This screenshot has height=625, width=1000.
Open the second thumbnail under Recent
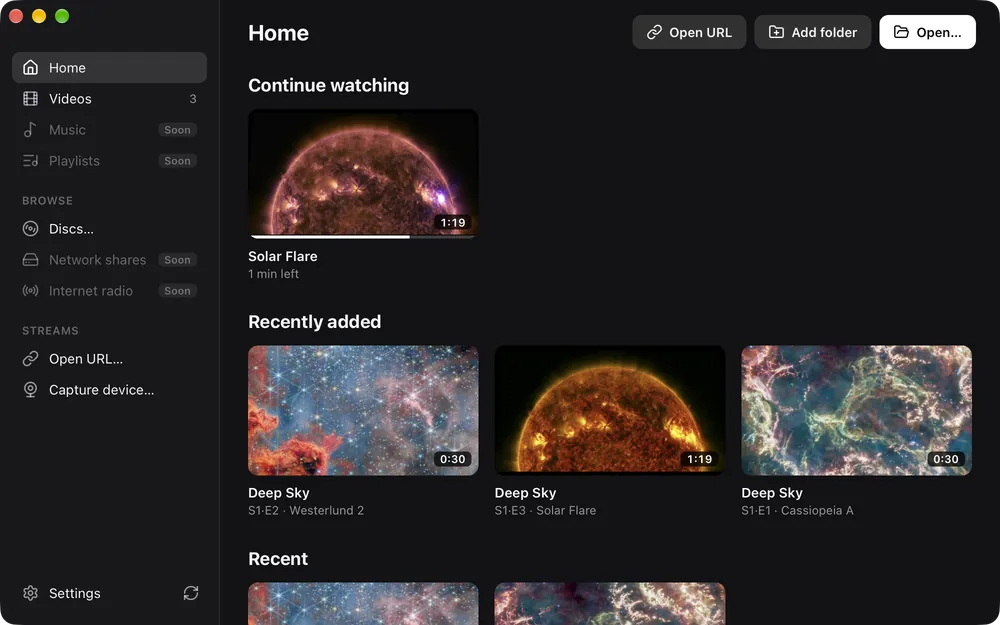(610, 603)
